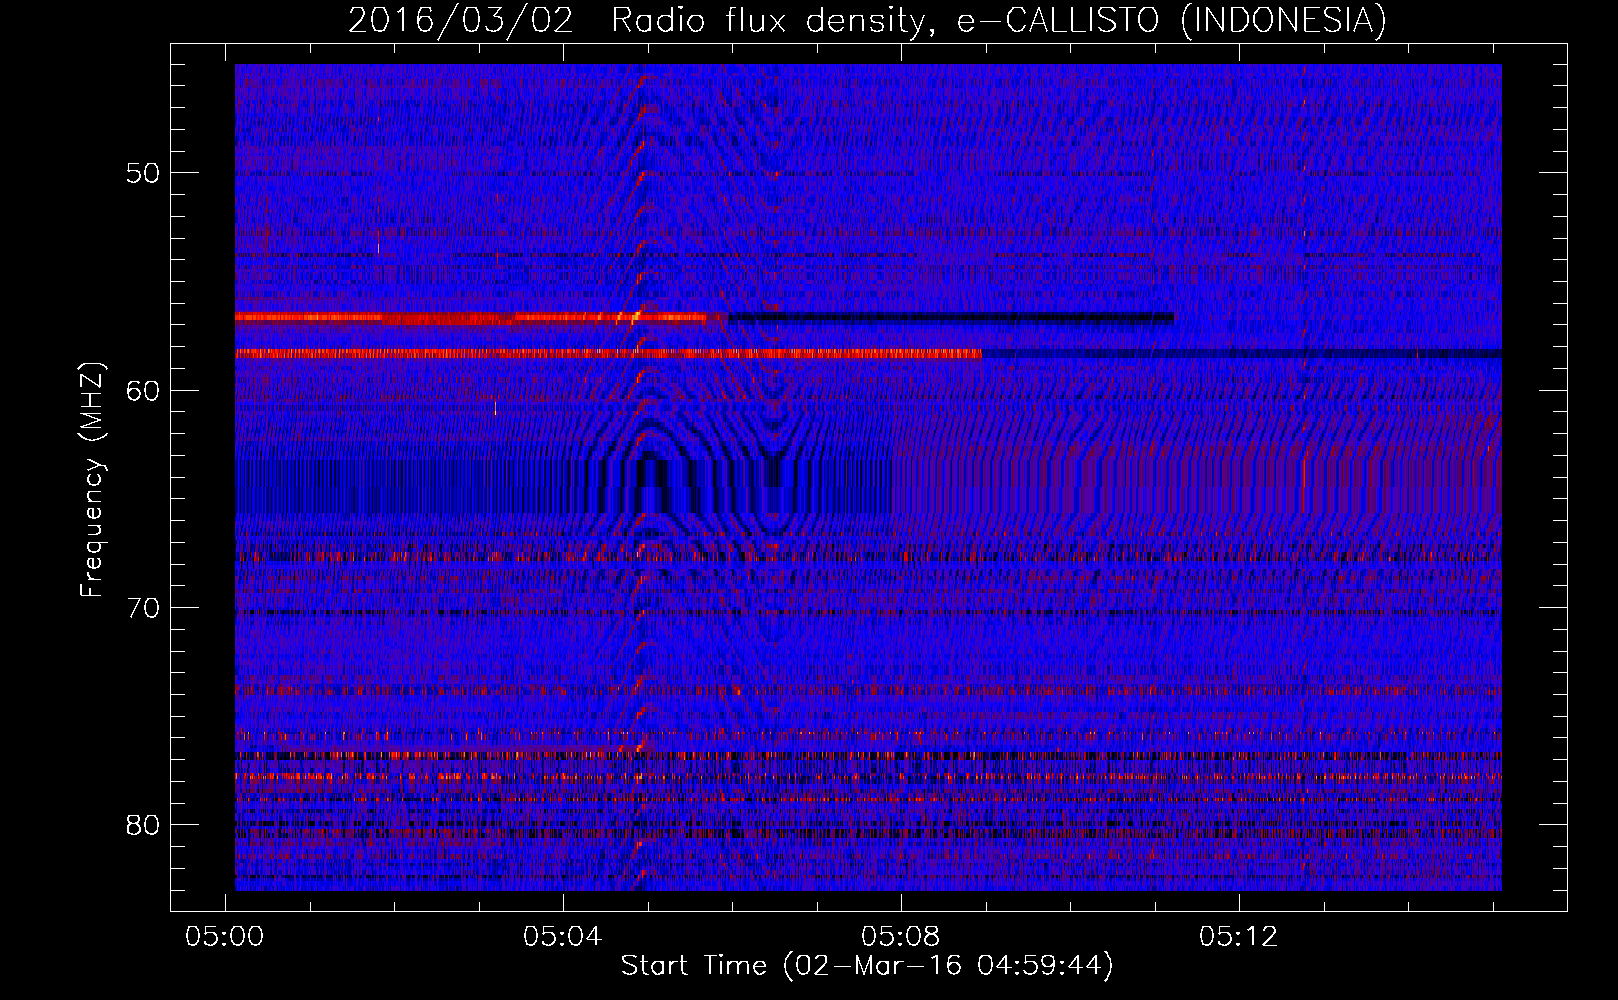The width and height of the screenshot is (1618, 1000).
Task: Click the date "2016/03/02" in title
Action: pos(461,21)
